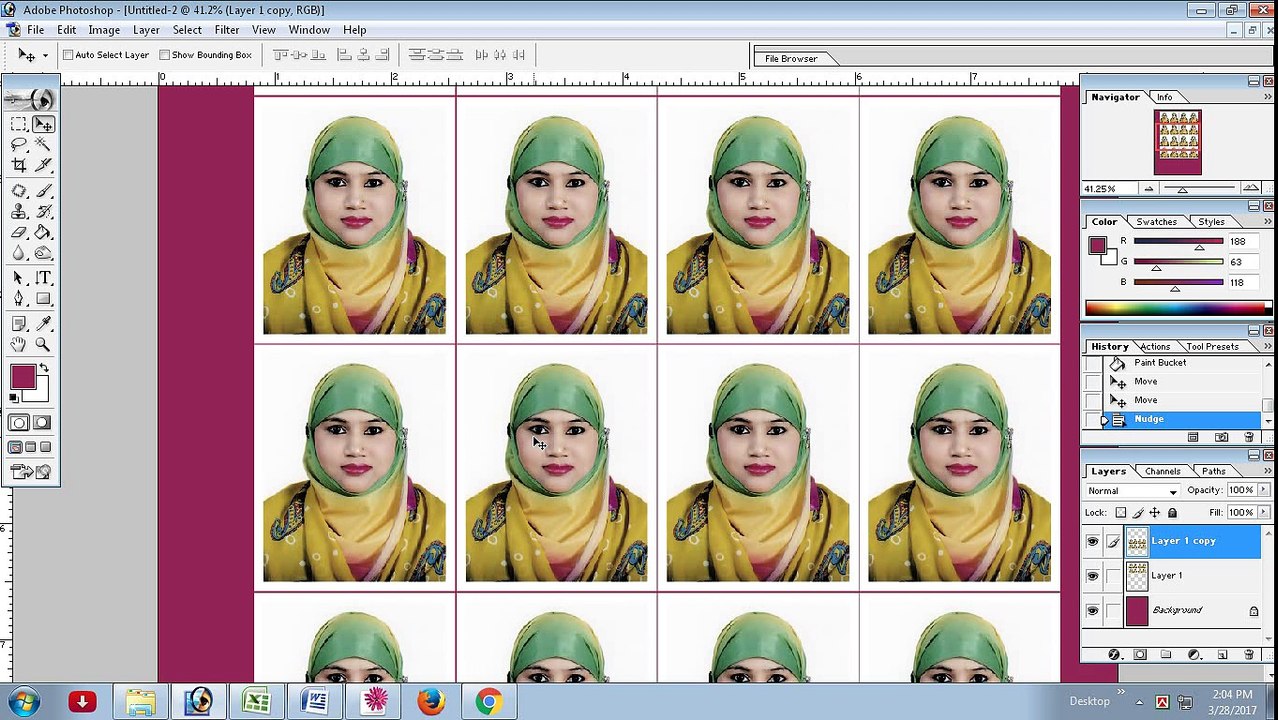The image size is (1278, 720).
Task: Select the Type tool
Action: [43, 278]
